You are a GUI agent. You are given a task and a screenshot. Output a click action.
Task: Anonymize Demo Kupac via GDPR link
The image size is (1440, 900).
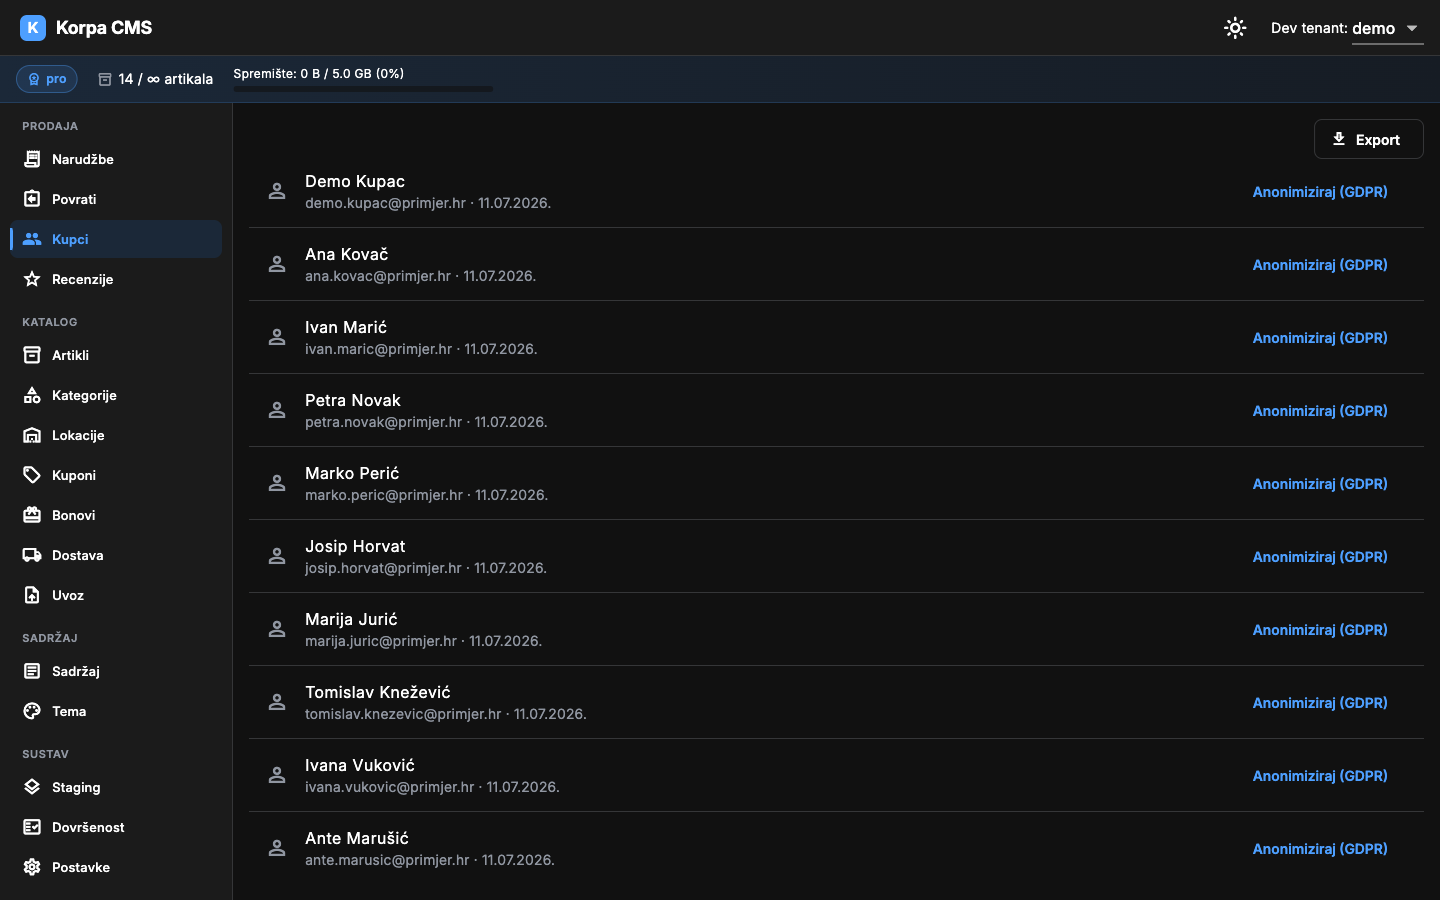click(1320, 192)
